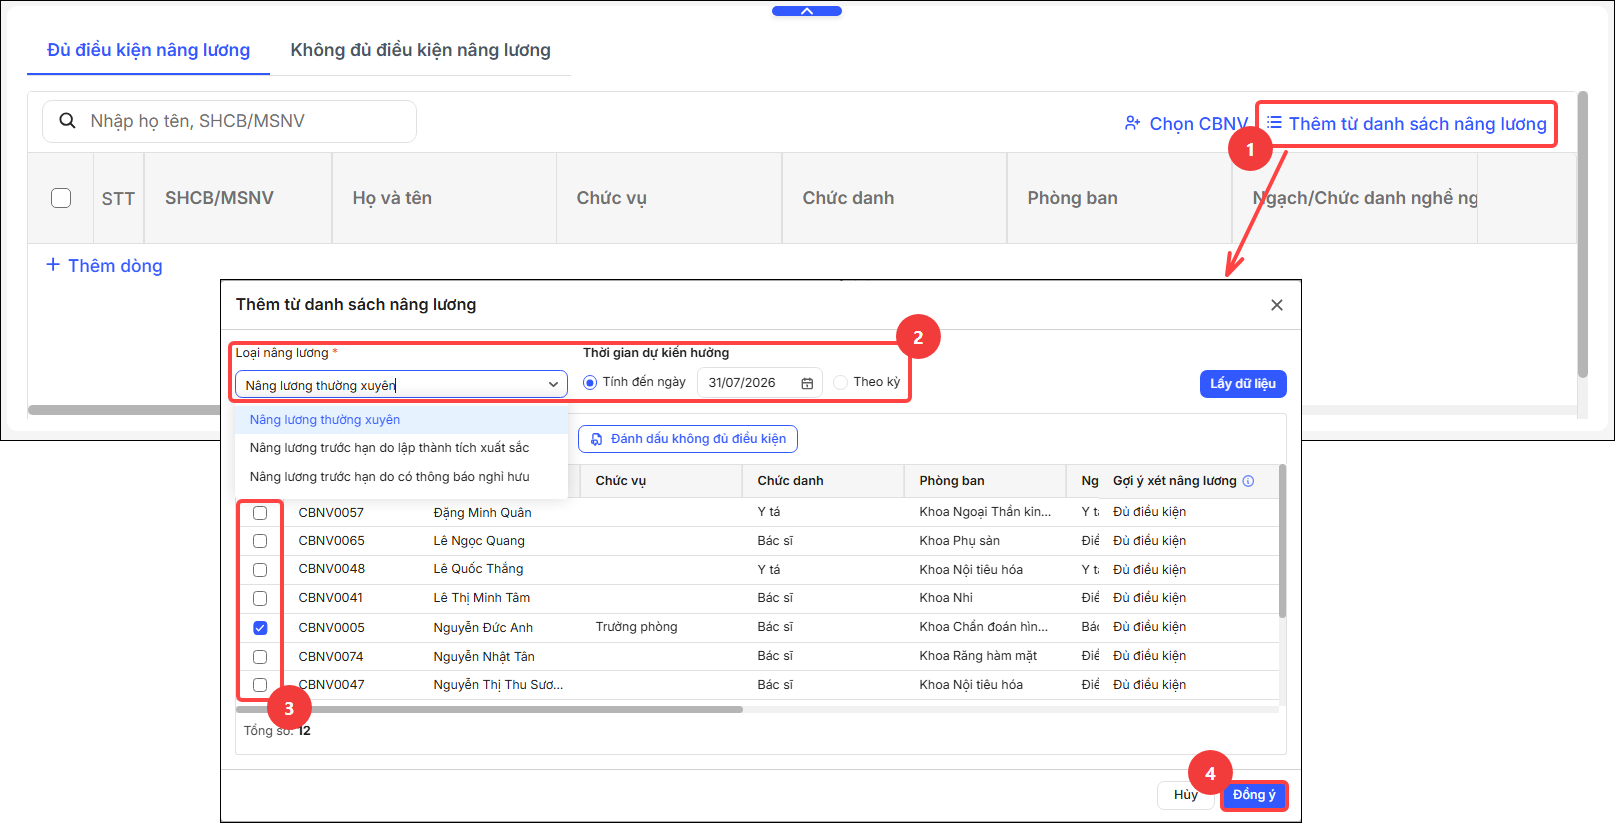
Task: Click the name Đặng Minh Quân
Action: tap(483, 513)
